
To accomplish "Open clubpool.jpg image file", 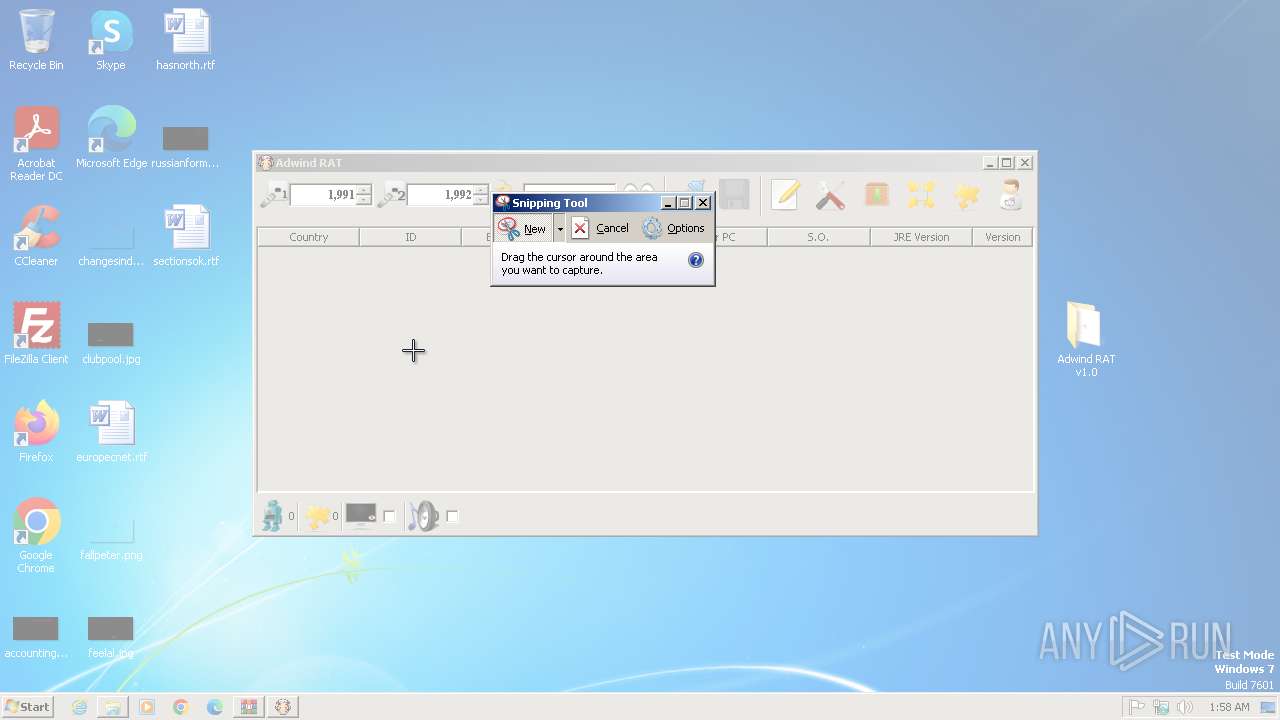I will click(x=111, y=341).
